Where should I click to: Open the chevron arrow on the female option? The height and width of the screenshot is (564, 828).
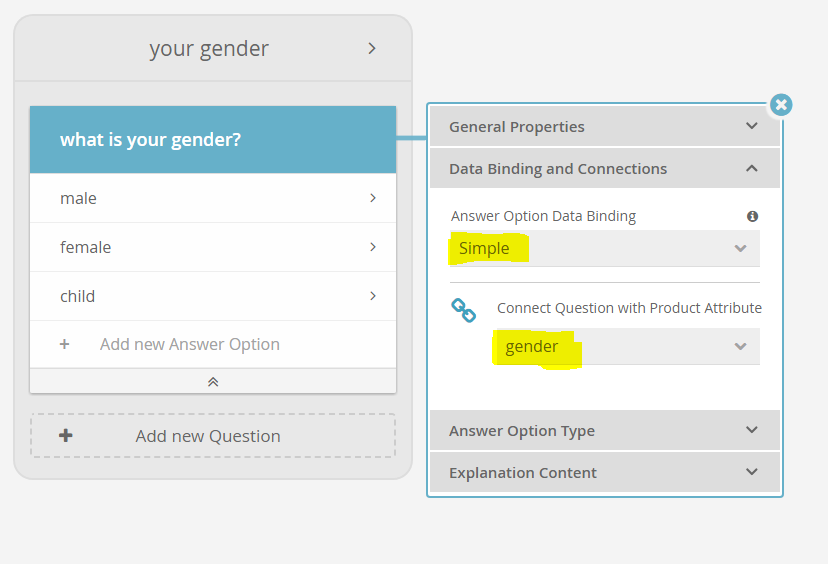click(373, 247)
